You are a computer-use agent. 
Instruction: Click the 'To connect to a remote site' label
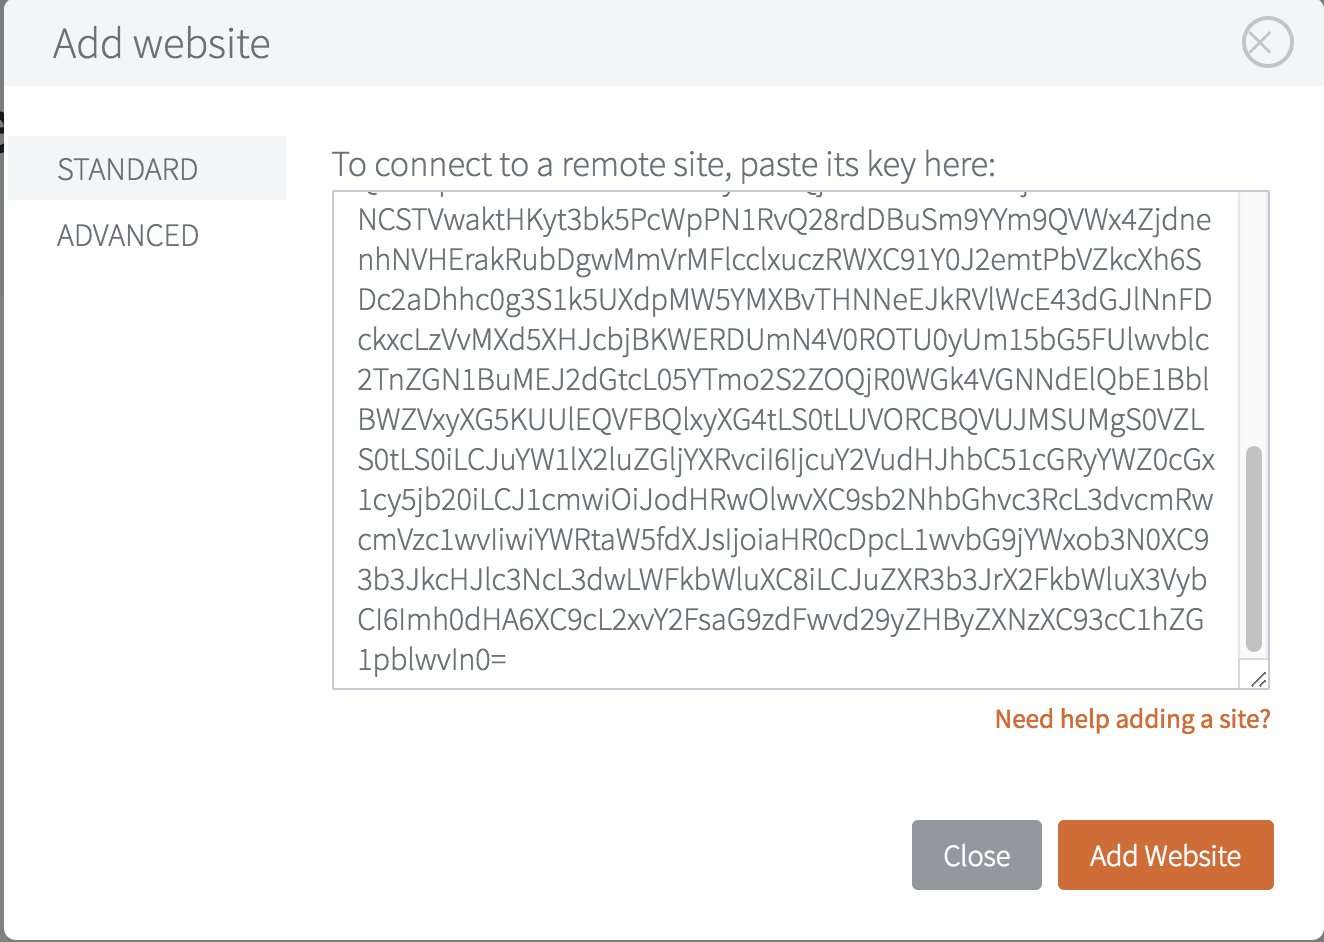click(664, 164)
